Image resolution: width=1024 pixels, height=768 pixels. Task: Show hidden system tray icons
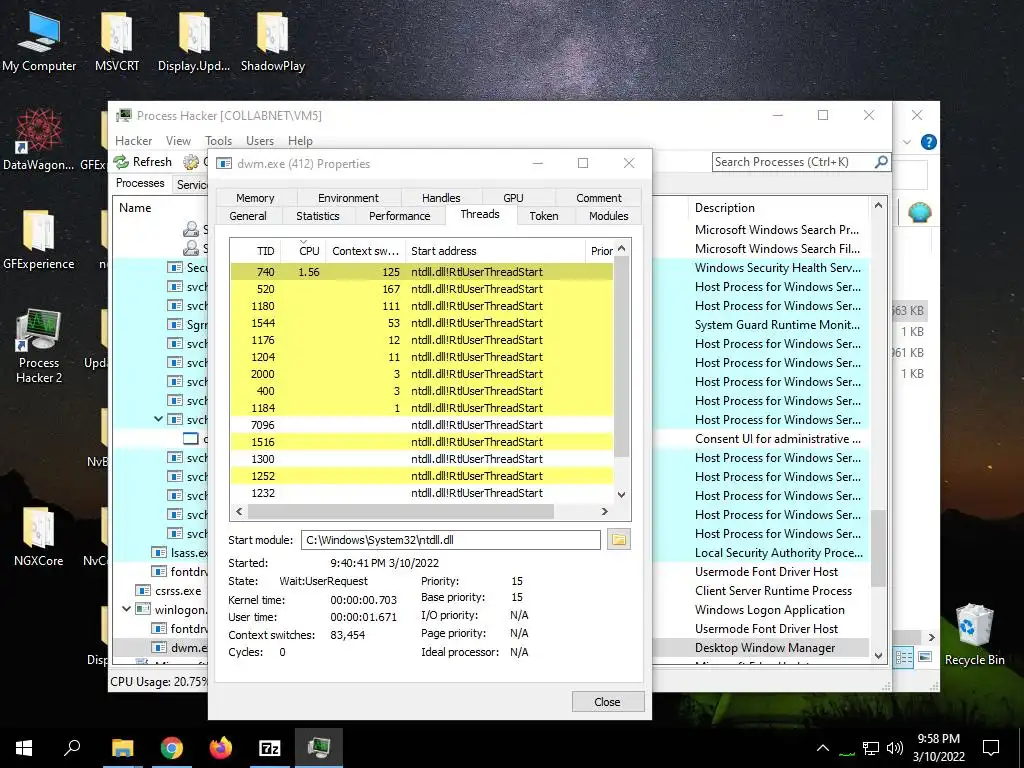[x=823, y=748]
